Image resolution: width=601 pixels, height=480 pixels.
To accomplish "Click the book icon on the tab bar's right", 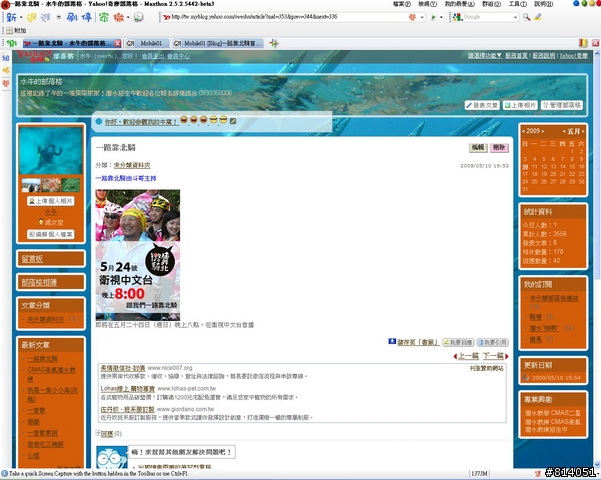I will coord(583,43).
